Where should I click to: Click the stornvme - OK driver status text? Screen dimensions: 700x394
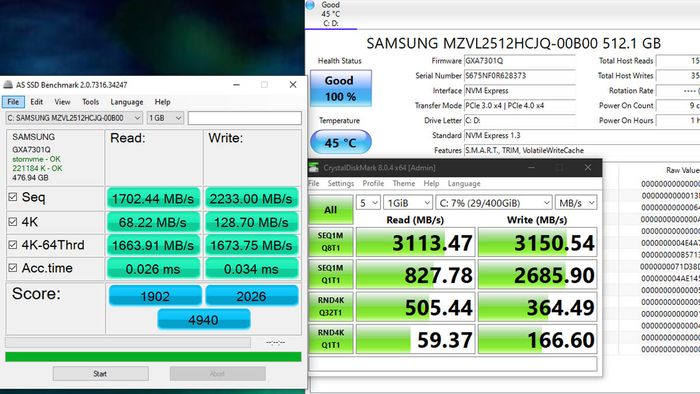(36, 159)
